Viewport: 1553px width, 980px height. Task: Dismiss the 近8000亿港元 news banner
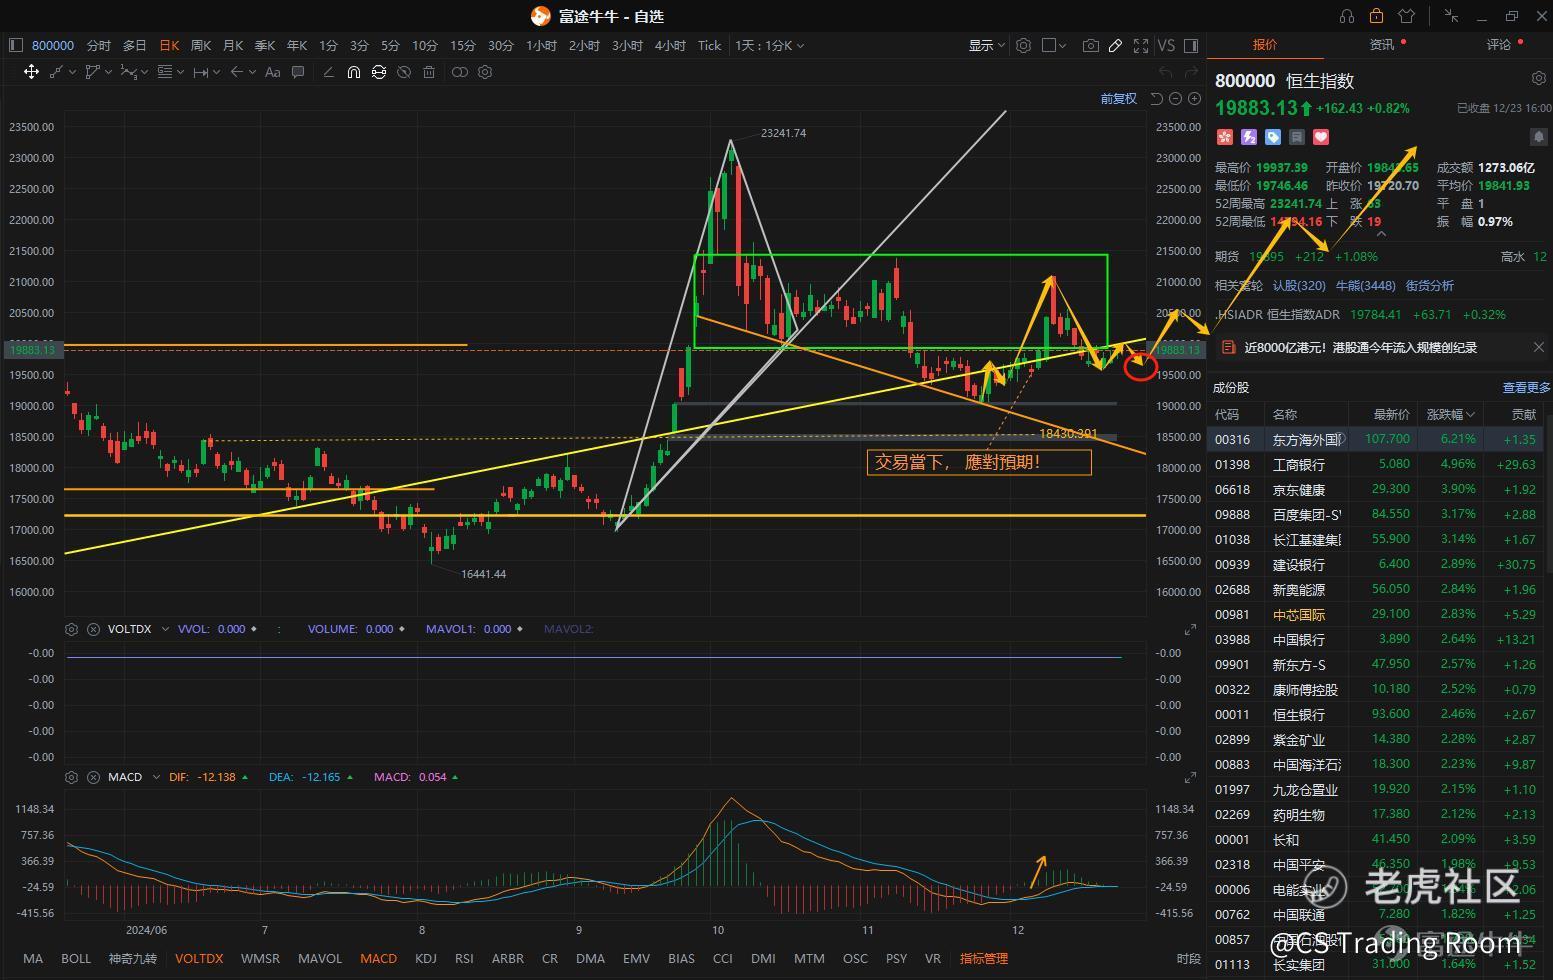[x=1538, y=347]
